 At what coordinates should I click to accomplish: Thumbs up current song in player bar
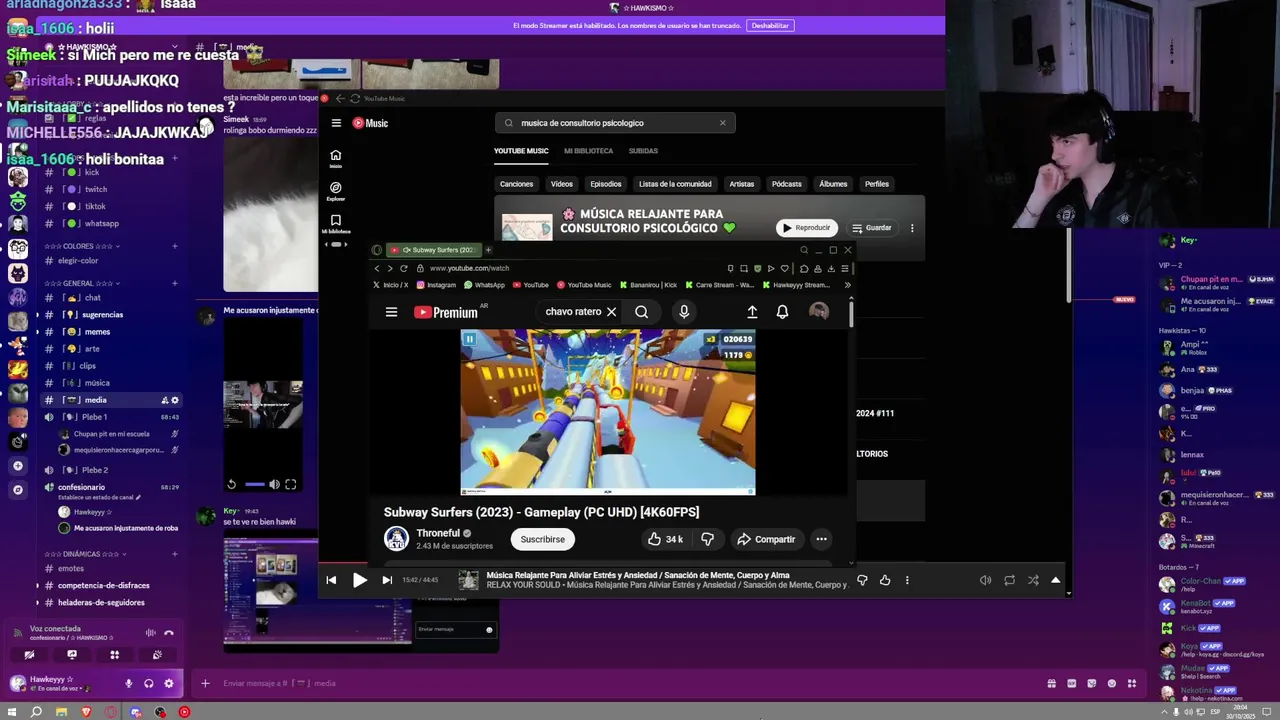[x=885, y=580]
